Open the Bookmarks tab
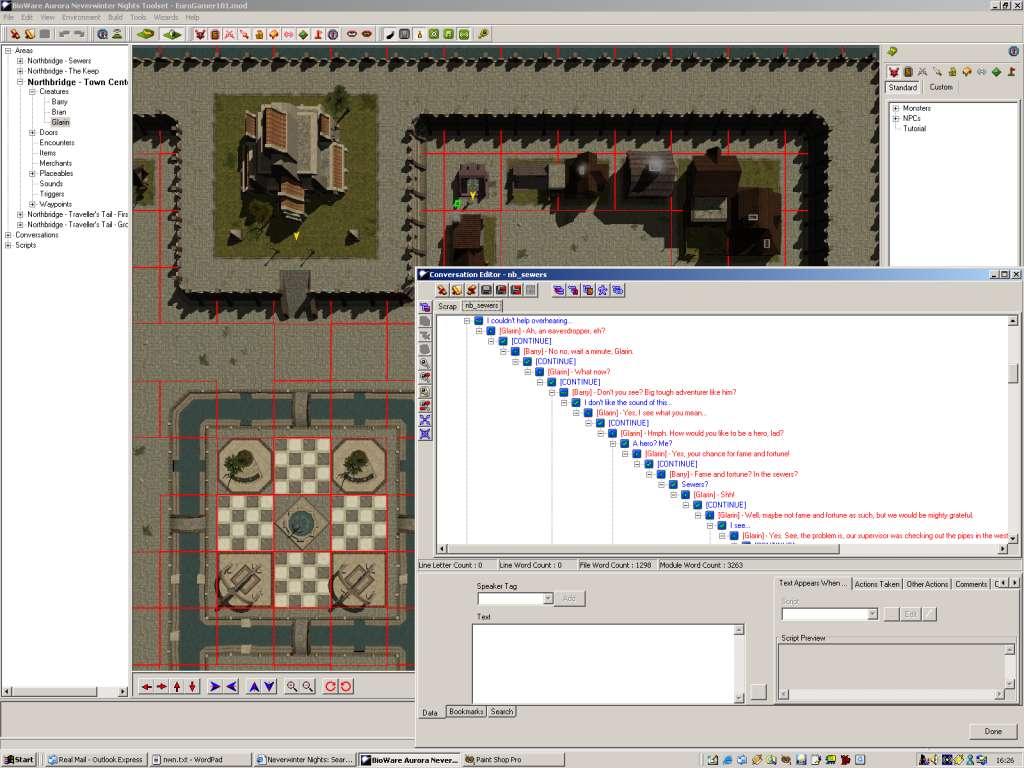 coord(466,712)
